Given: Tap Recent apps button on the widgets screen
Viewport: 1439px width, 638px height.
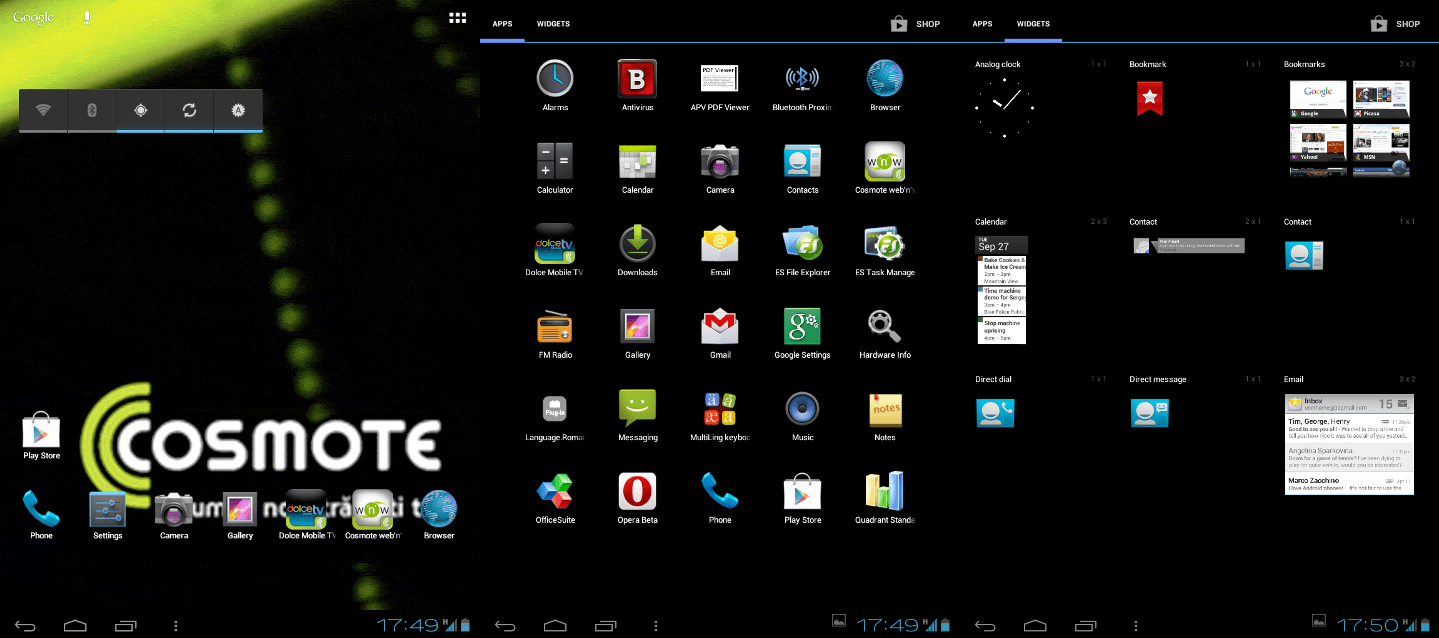Looking at the screenshot, I should [x=1087, y=626].
